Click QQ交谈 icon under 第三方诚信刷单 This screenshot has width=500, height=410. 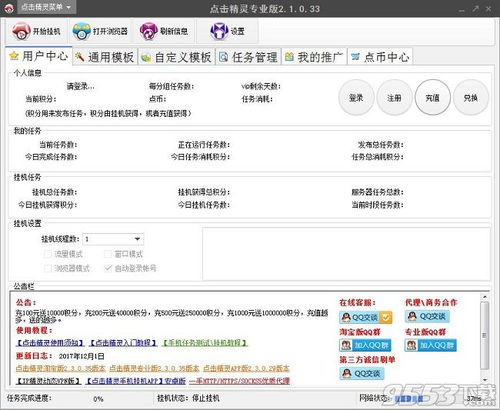pyautogui.click(x=362, y=373)
